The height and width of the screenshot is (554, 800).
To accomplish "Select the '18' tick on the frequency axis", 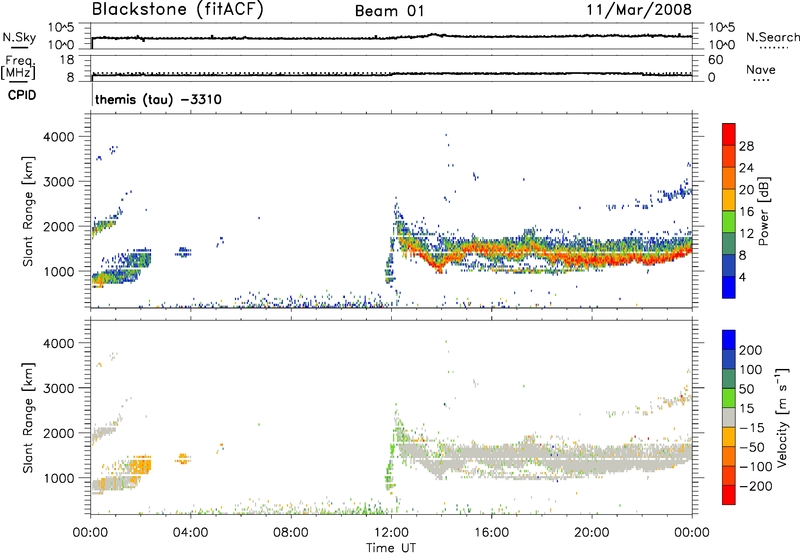I will (67, 60).
